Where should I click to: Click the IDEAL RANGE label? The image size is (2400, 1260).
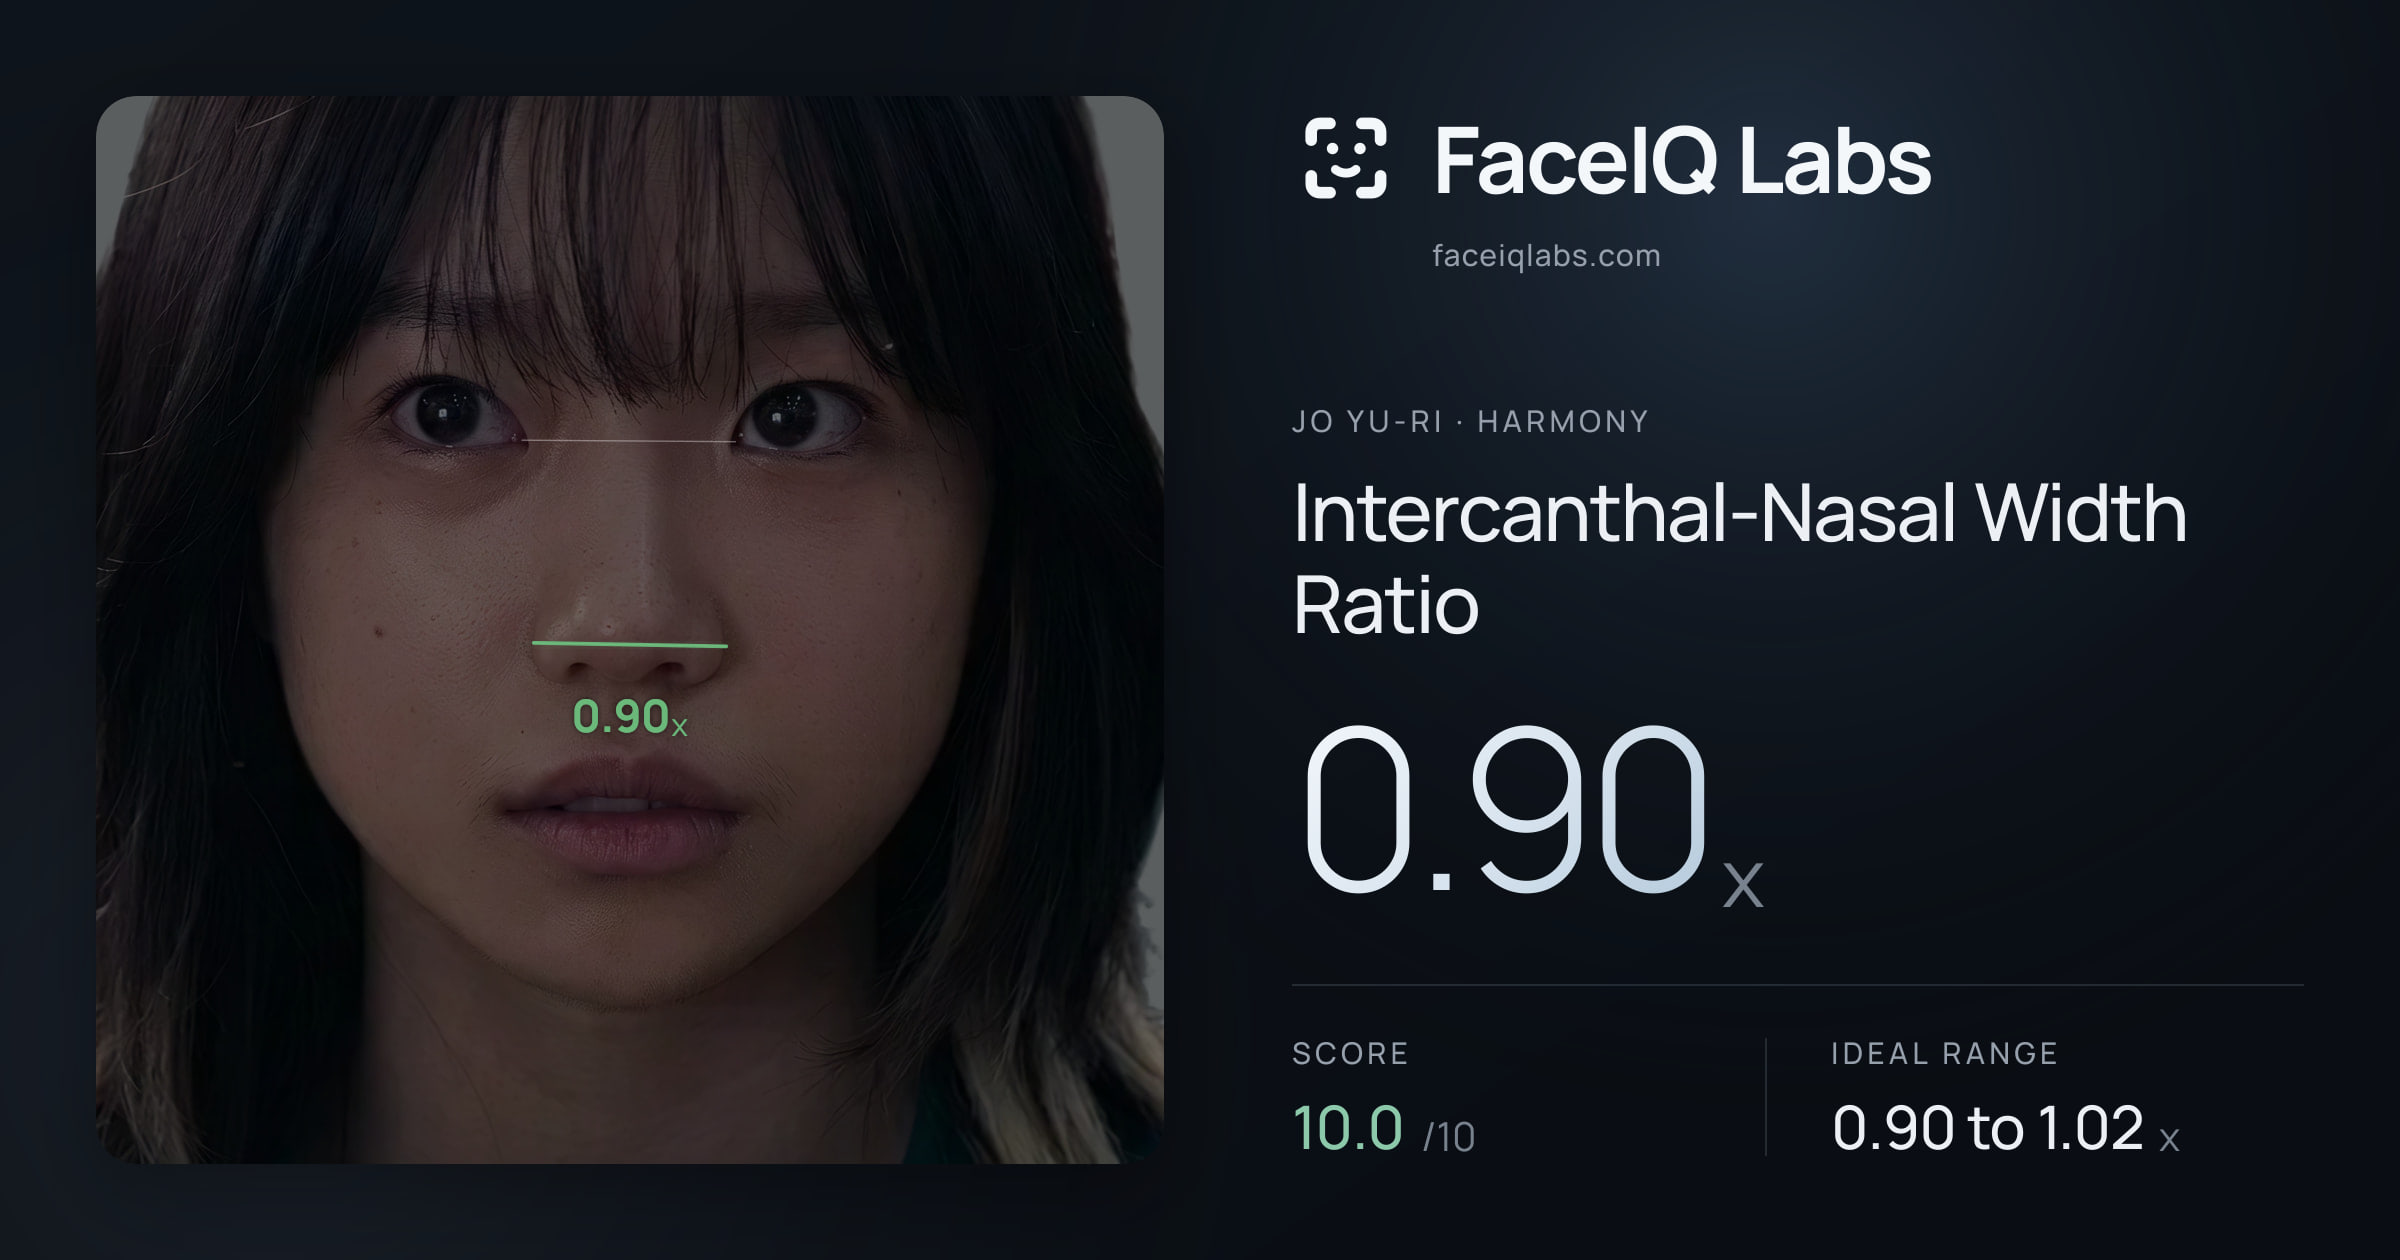[1944, 1053]
